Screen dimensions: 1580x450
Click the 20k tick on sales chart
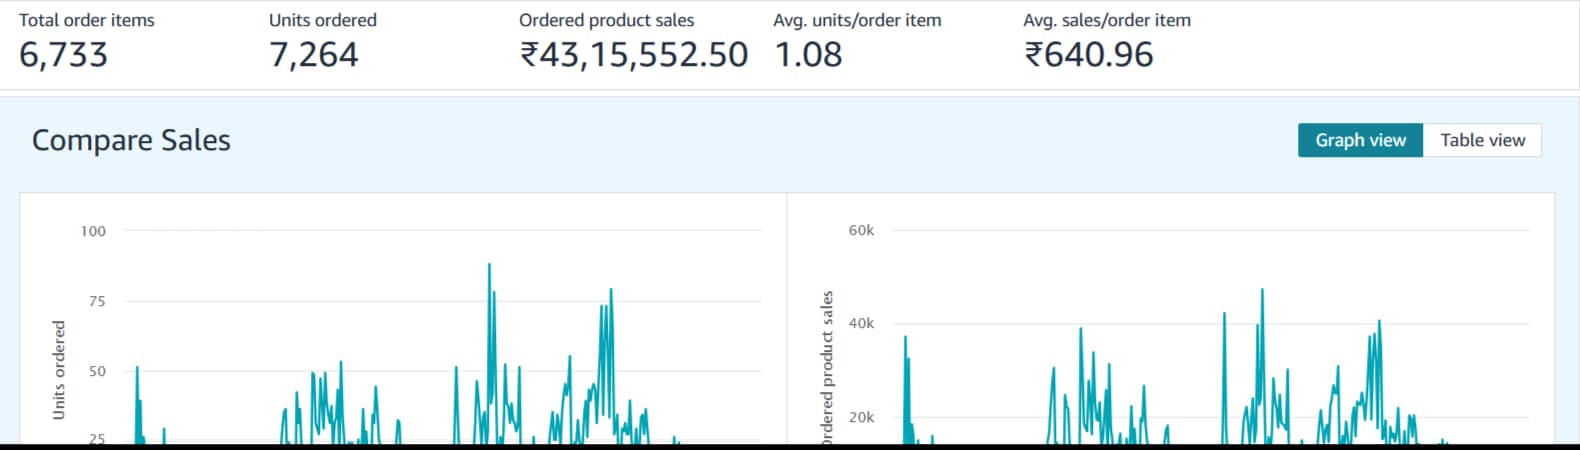(861, 417)
